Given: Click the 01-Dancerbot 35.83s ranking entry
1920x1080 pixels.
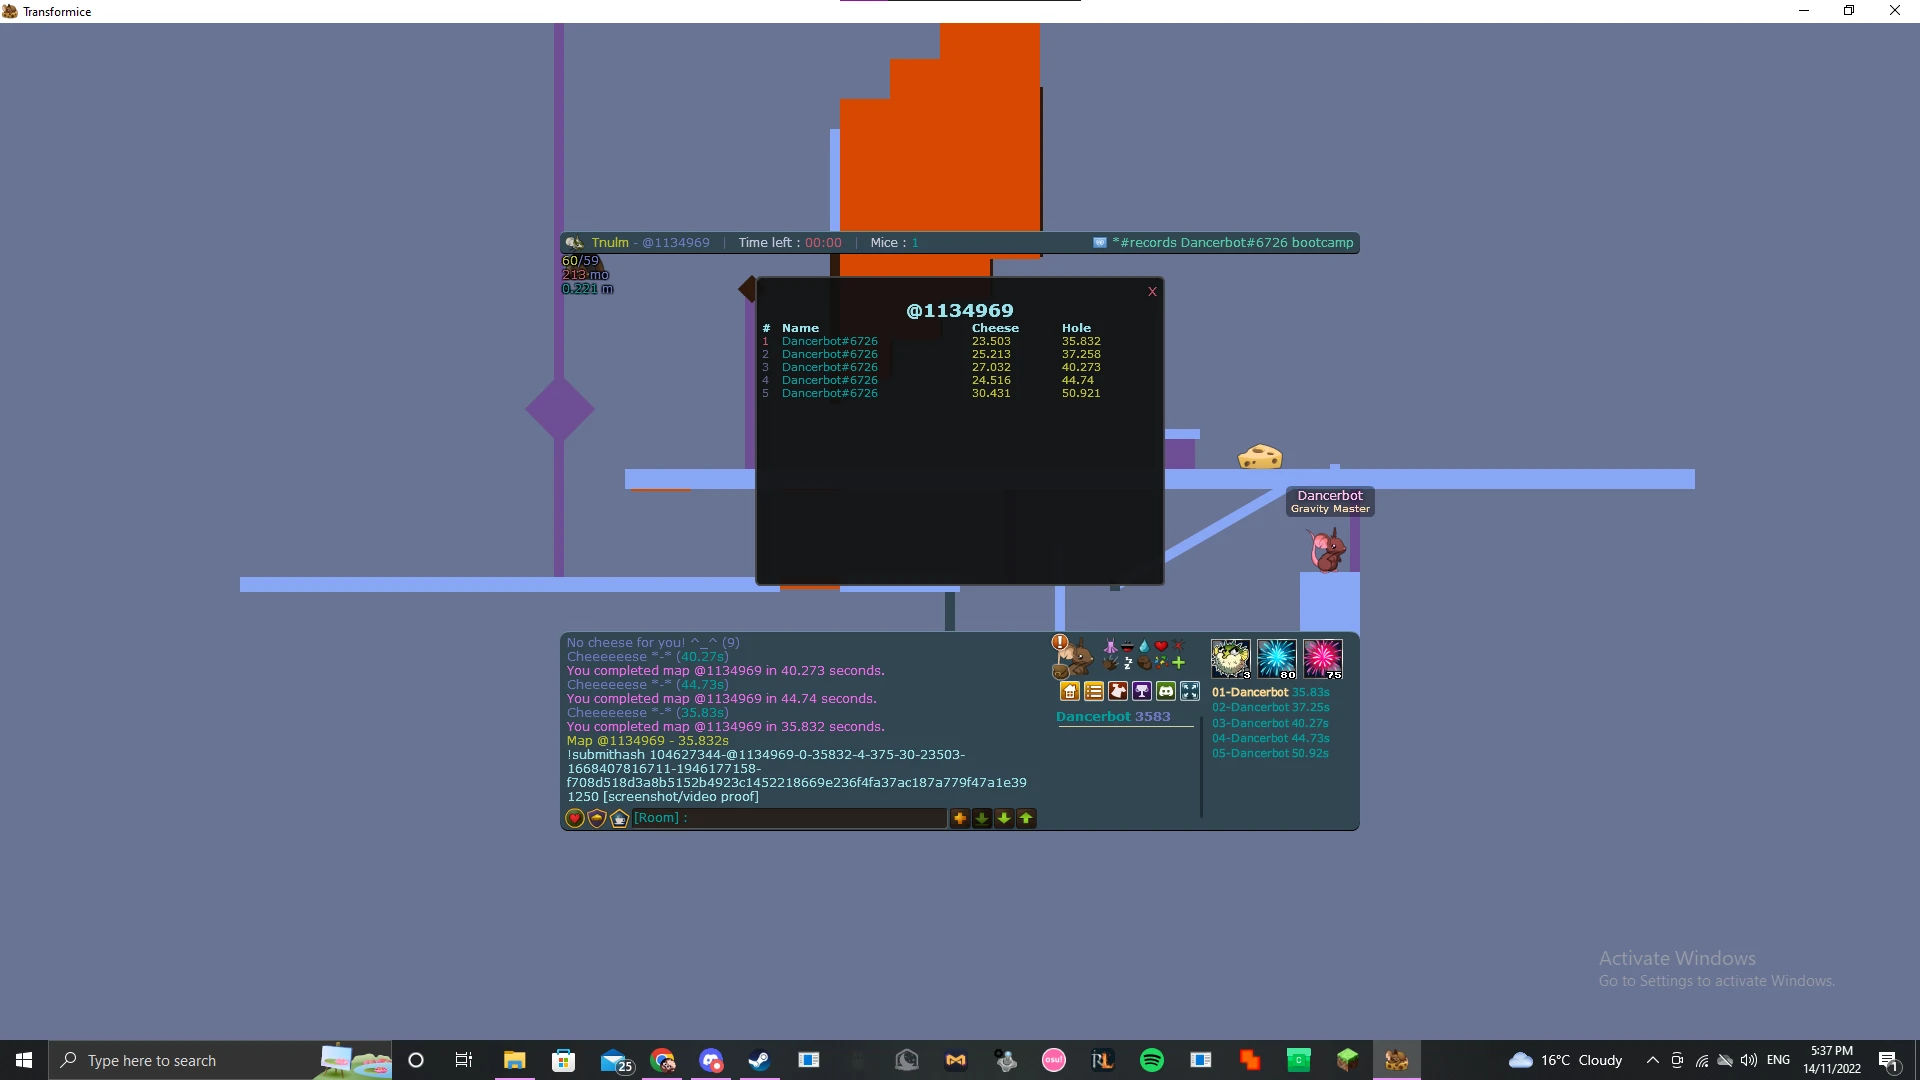Looking at the screenshot, I should [1271, 692].
